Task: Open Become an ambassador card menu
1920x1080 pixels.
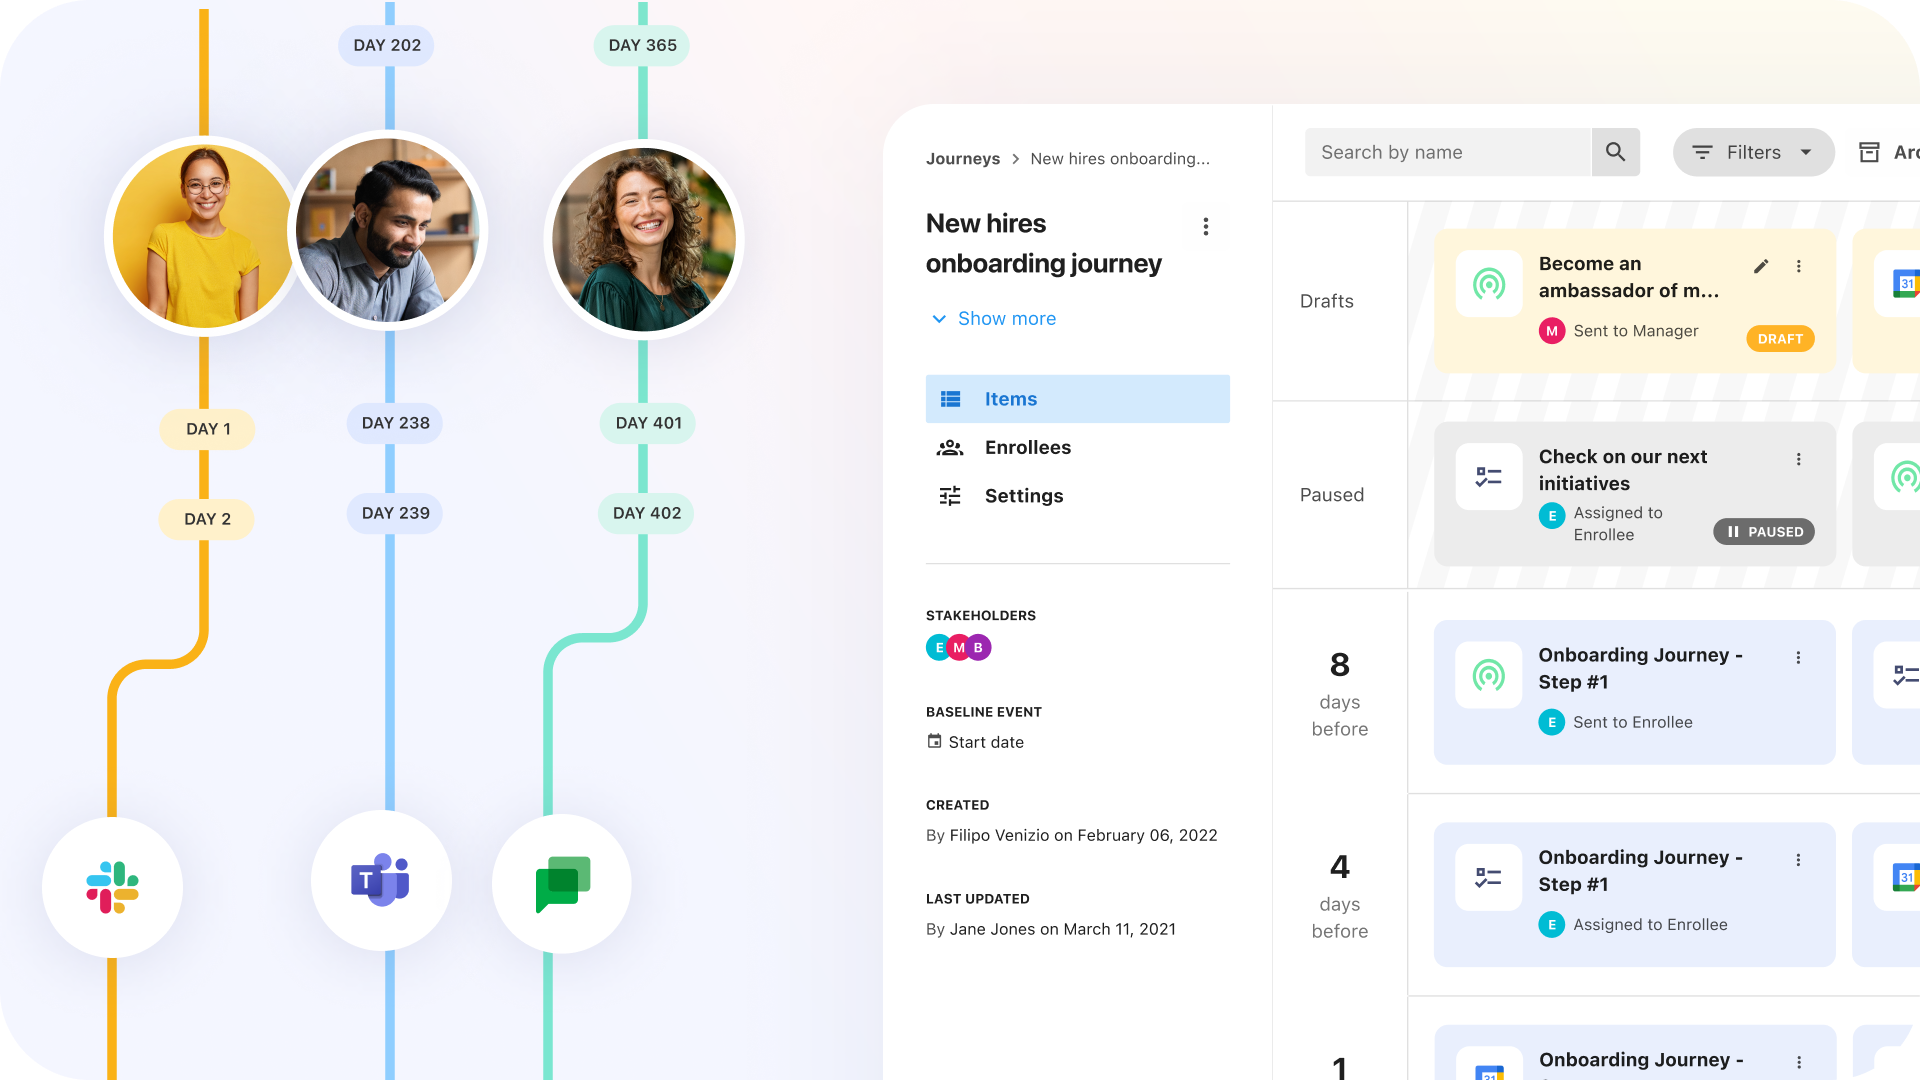Action: [1798, 266]
